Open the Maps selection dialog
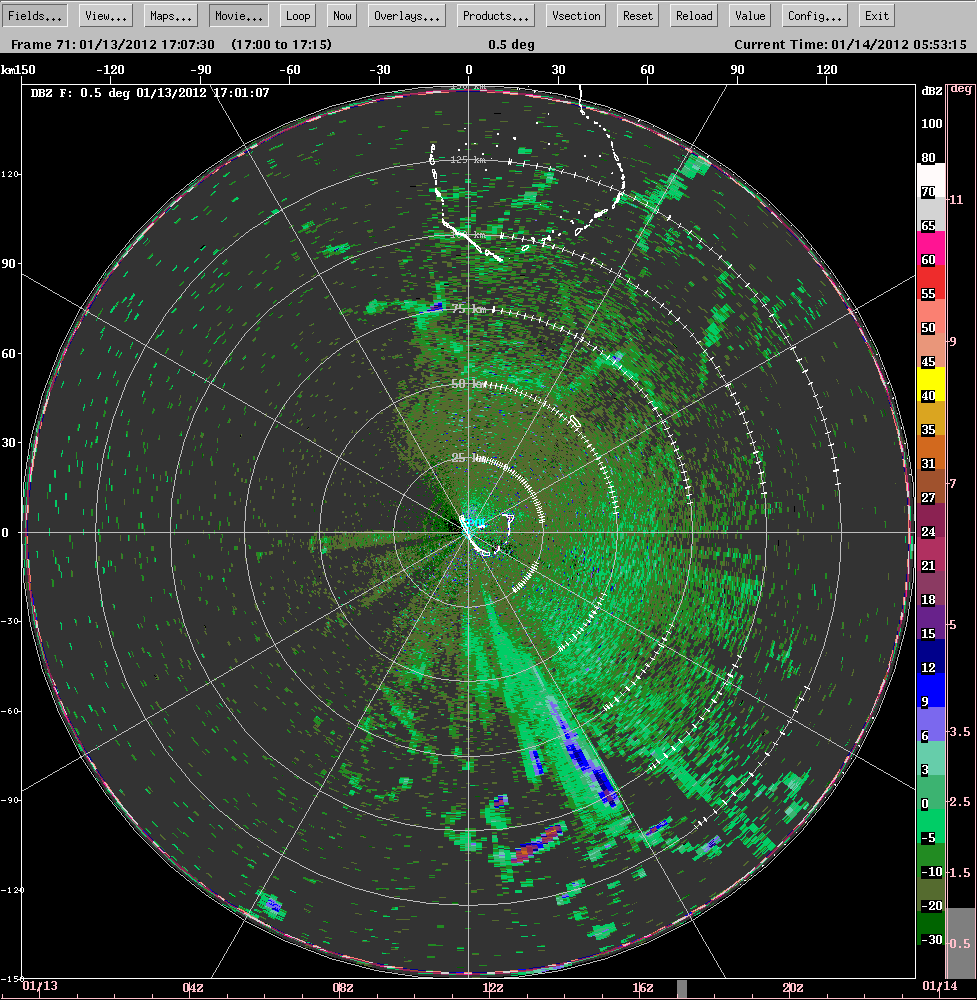The image size is (977, 1000). click(169, 15)
